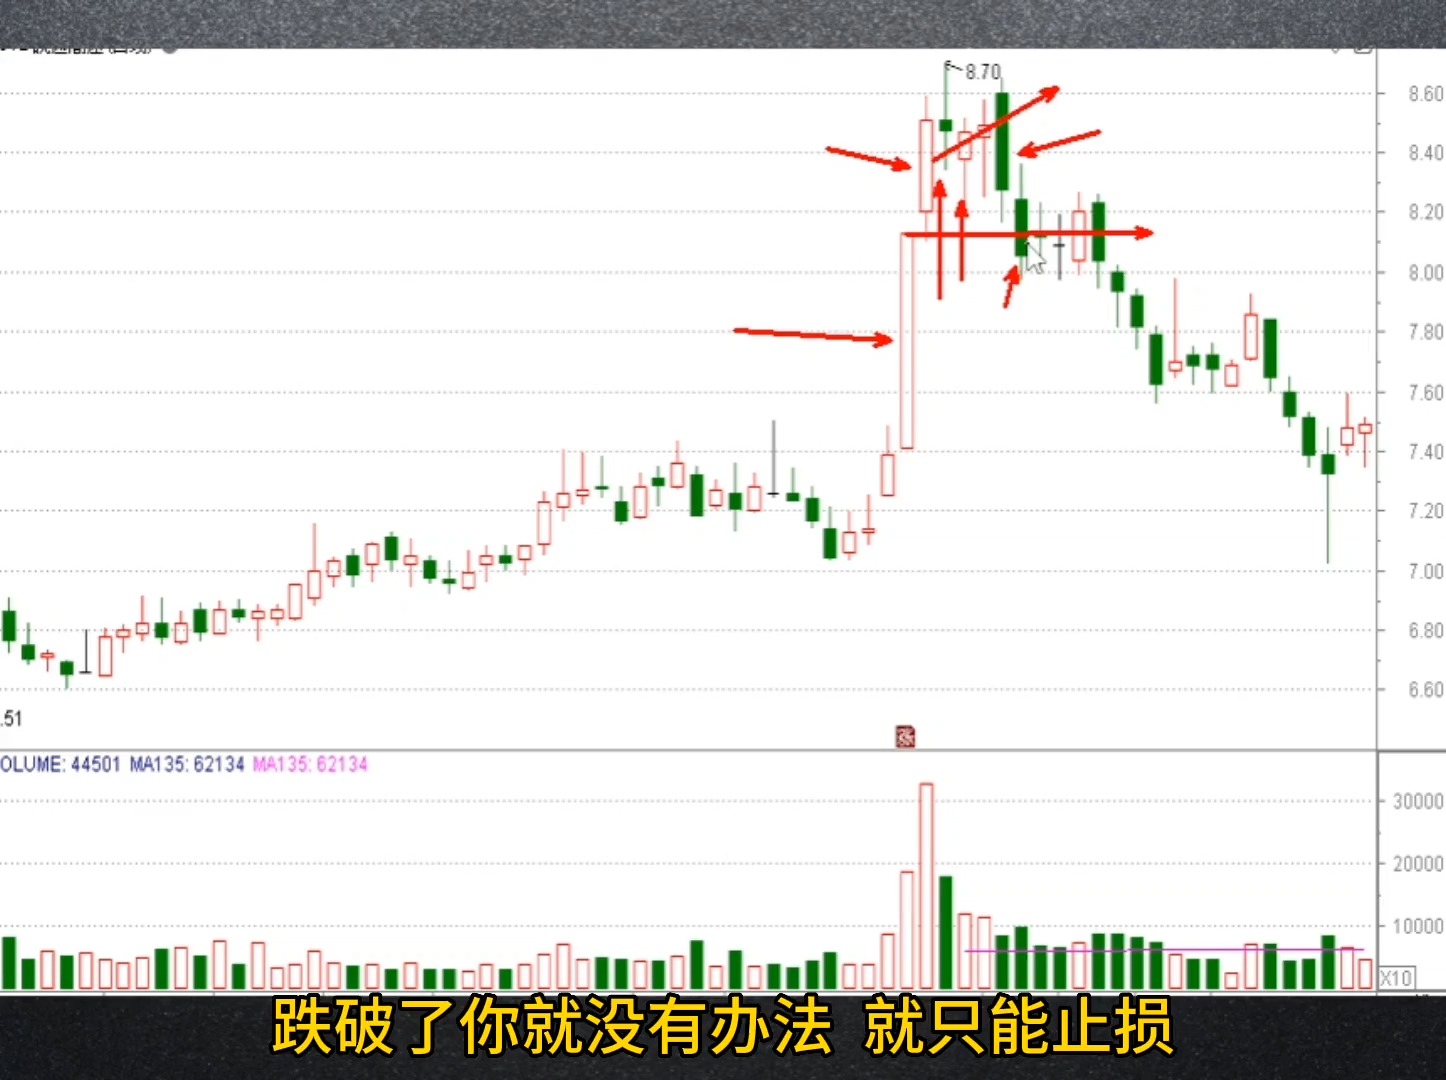Click the VOLUME: 44501 indicator label

coord(60,764)
